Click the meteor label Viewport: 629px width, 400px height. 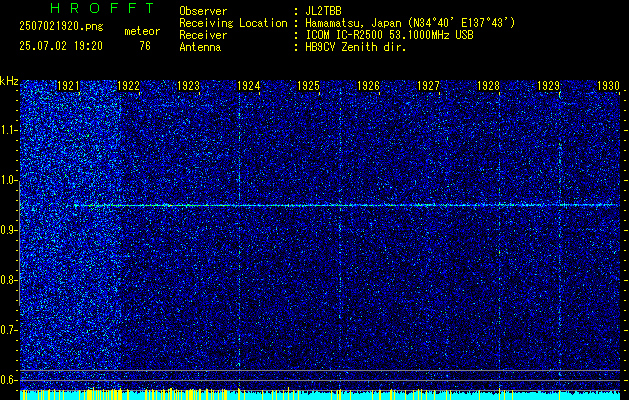point(142,31)
